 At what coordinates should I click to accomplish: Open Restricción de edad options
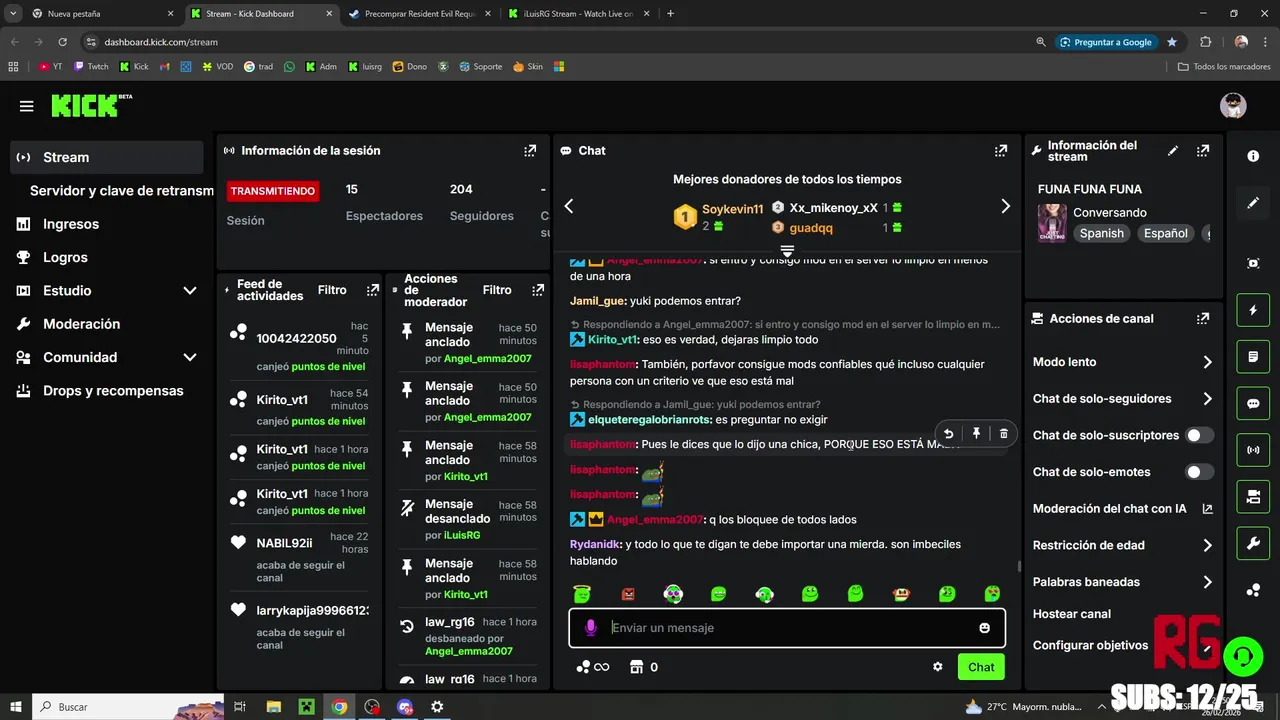1123,545
